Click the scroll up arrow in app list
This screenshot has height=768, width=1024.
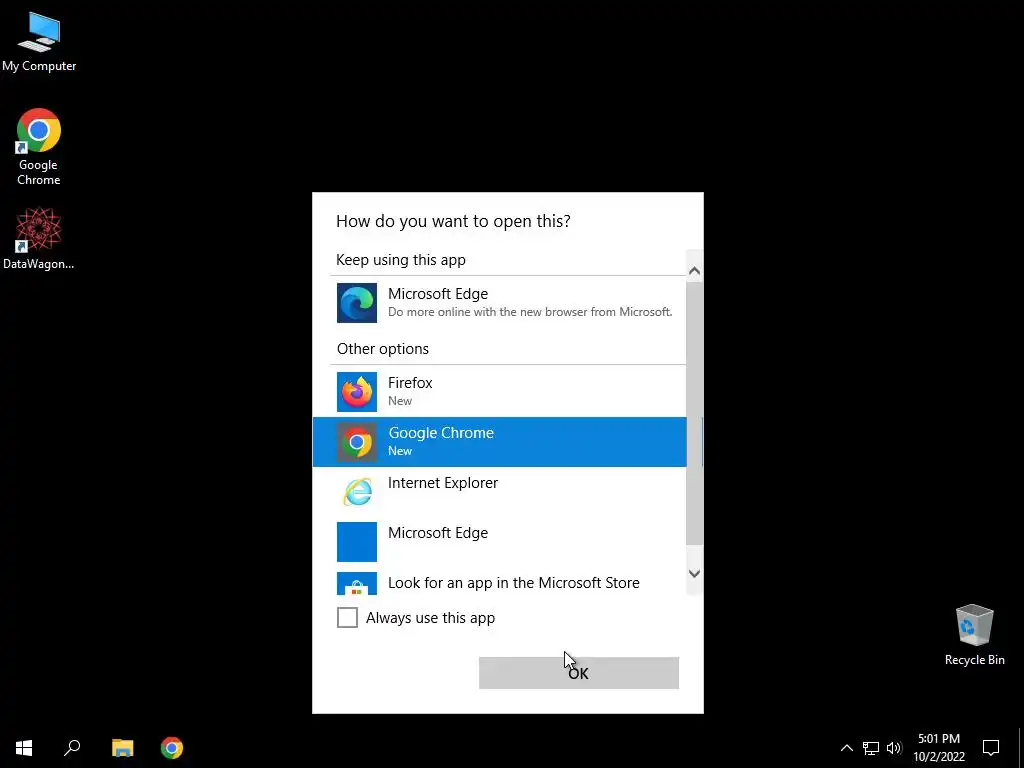pyautogui.click(x=694, y=270)
